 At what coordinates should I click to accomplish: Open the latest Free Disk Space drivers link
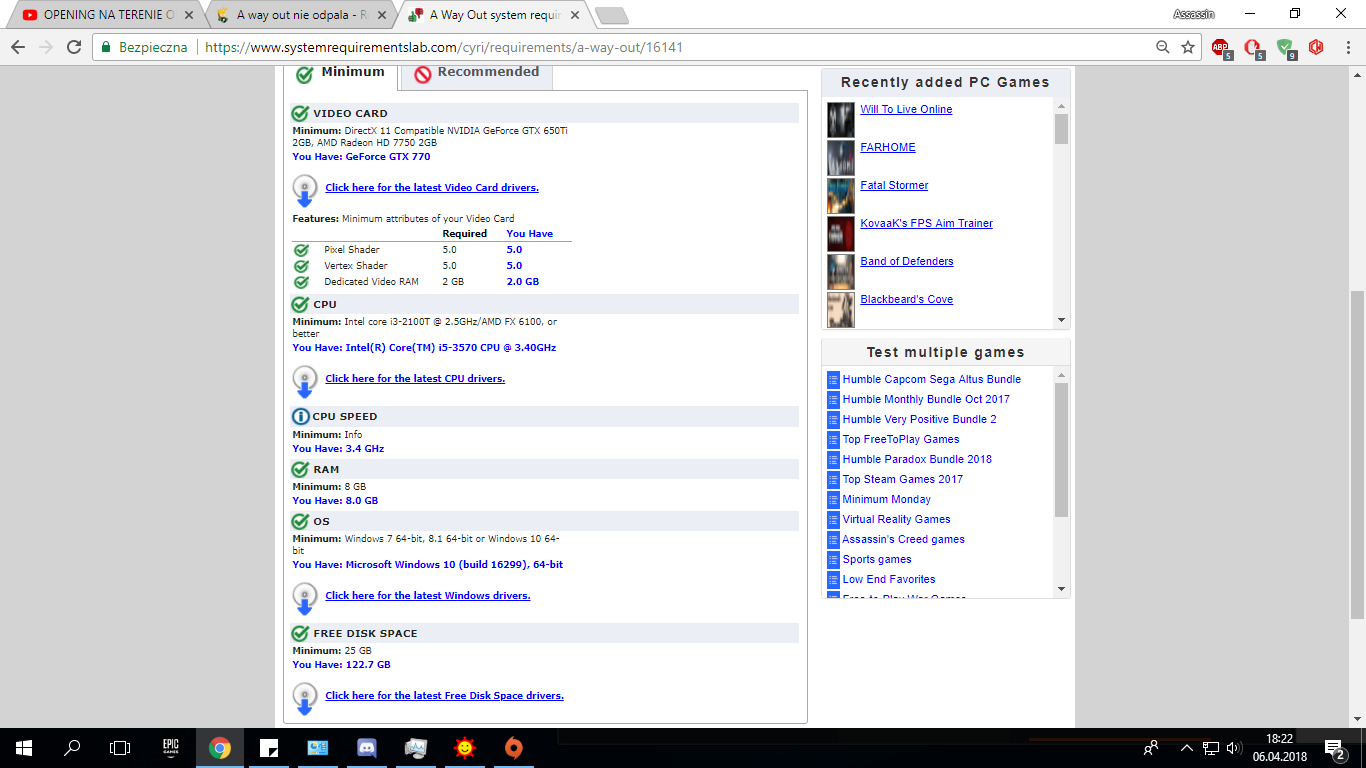[x=444, y=696]
